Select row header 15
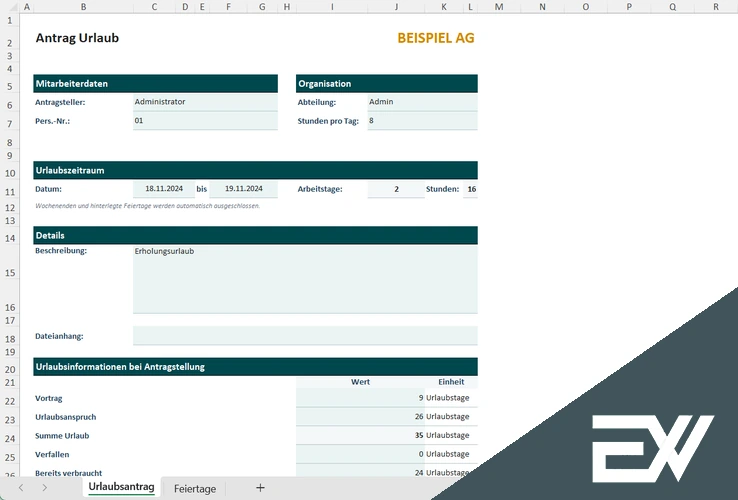The height and width of the screenshot is (500, 738). (x=9, y=272)
